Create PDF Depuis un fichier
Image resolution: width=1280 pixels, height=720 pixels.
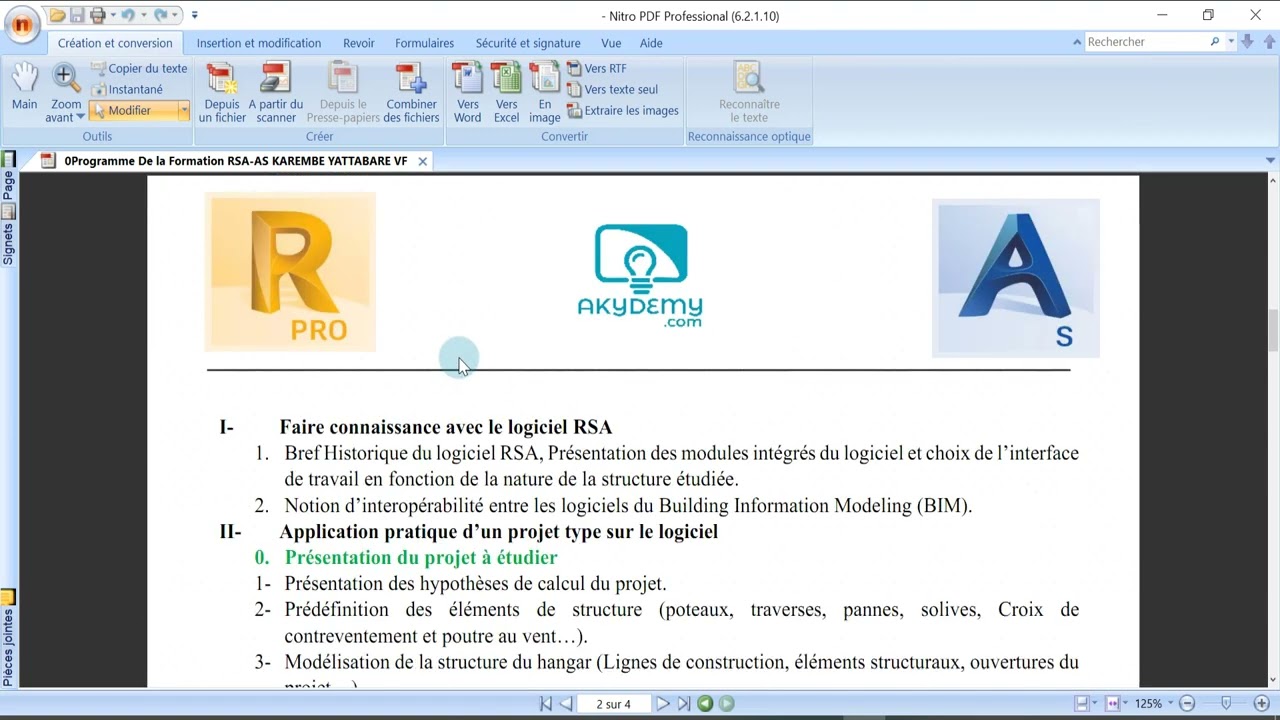222,93
